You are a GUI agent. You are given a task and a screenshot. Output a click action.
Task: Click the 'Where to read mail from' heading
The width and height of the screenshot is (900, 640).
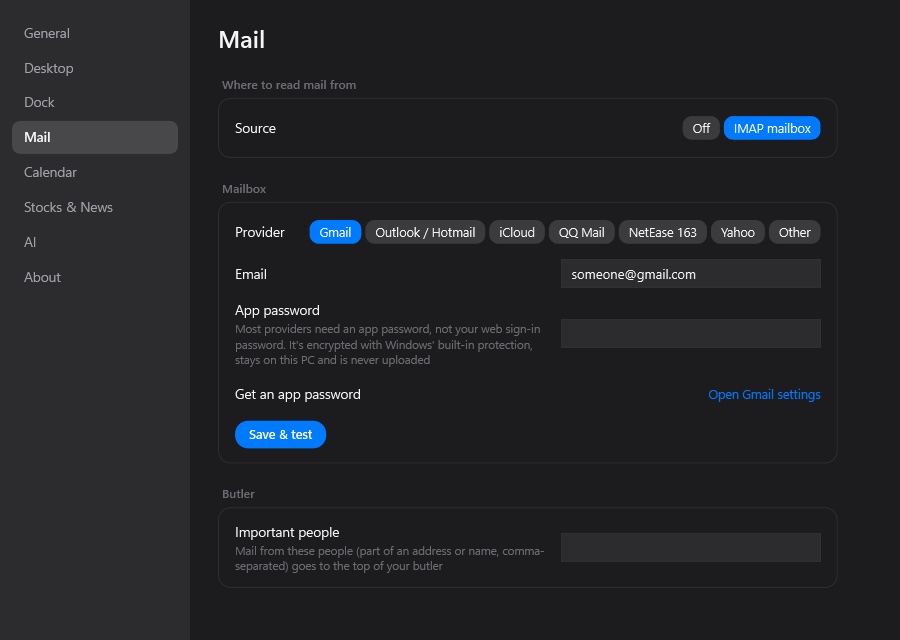point(289,85)
